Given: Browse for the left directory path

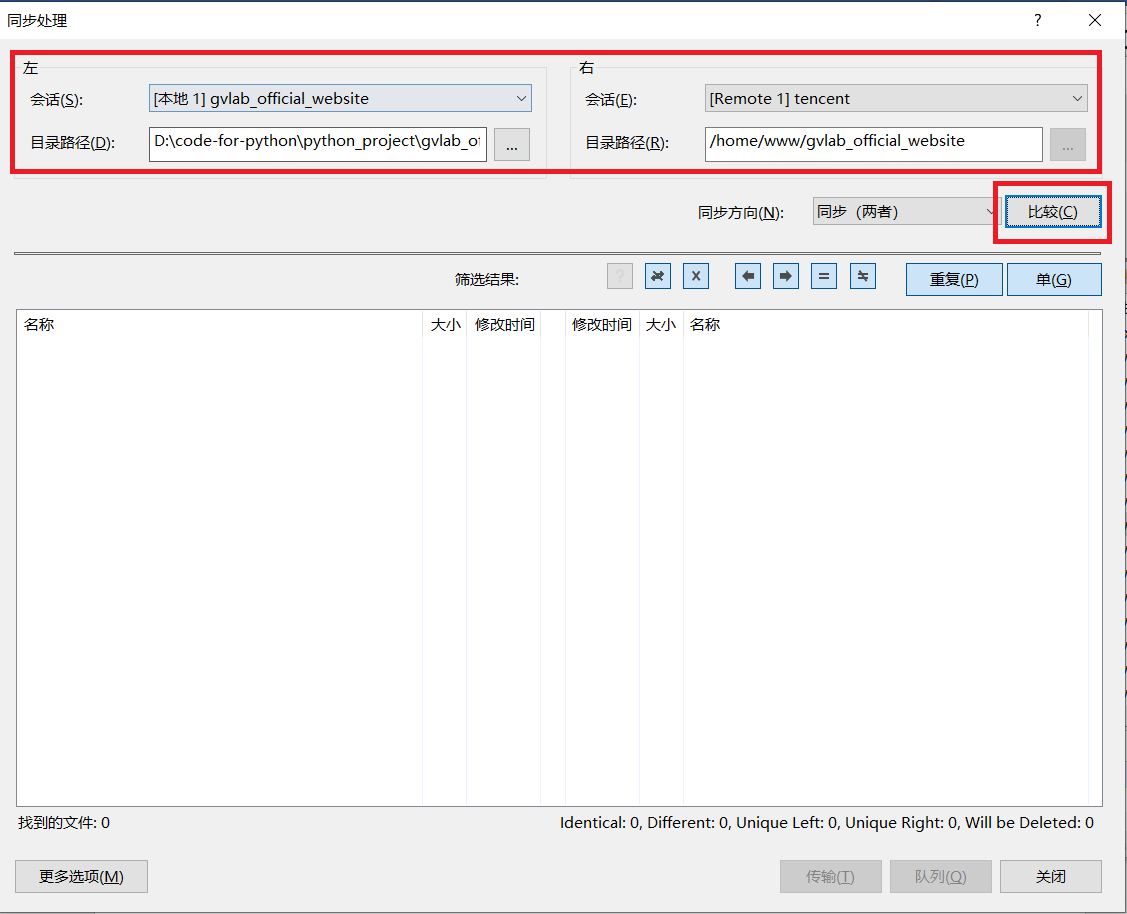Looking at the screenshot, I should [512, 144].
